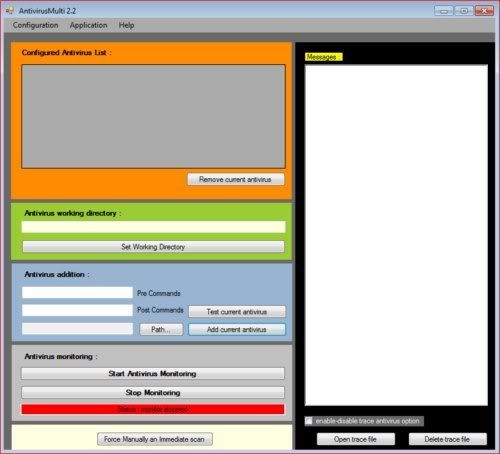
Task: Open the Application menu
Action: pyautogui.click(x=88, y=25)
